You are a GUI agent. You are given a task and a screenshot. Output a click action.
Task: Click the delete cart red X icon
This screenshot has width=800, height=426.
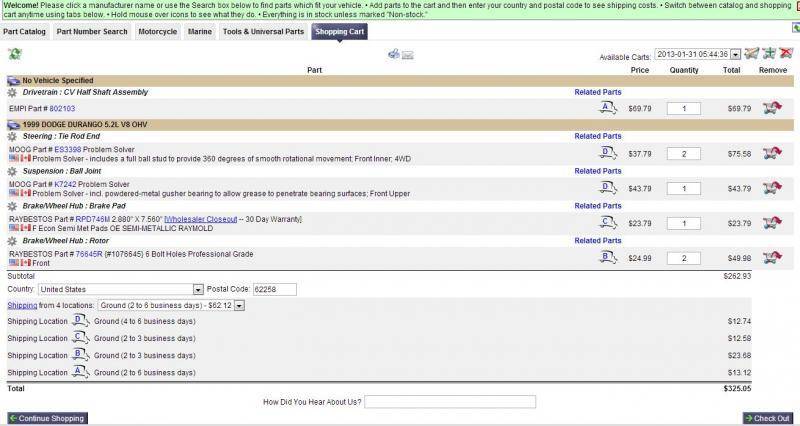(787, 53)
